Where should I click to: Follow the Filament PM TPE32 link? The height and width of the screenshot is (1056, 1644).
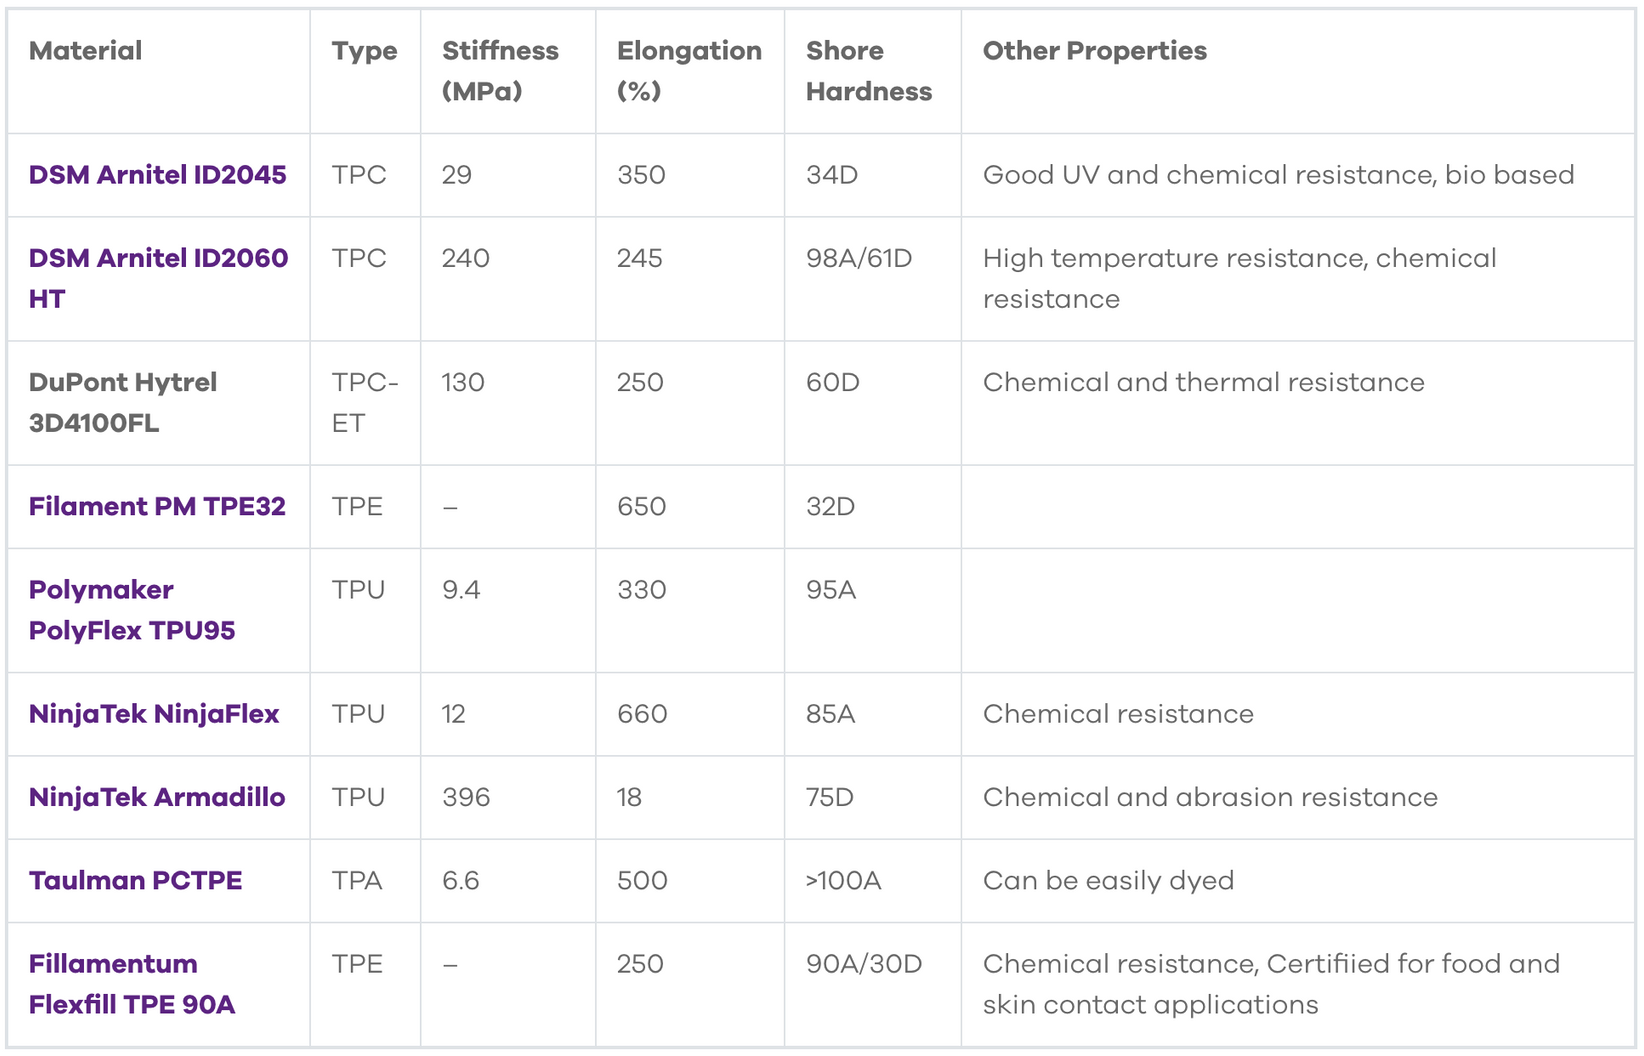tap(157, 507)
